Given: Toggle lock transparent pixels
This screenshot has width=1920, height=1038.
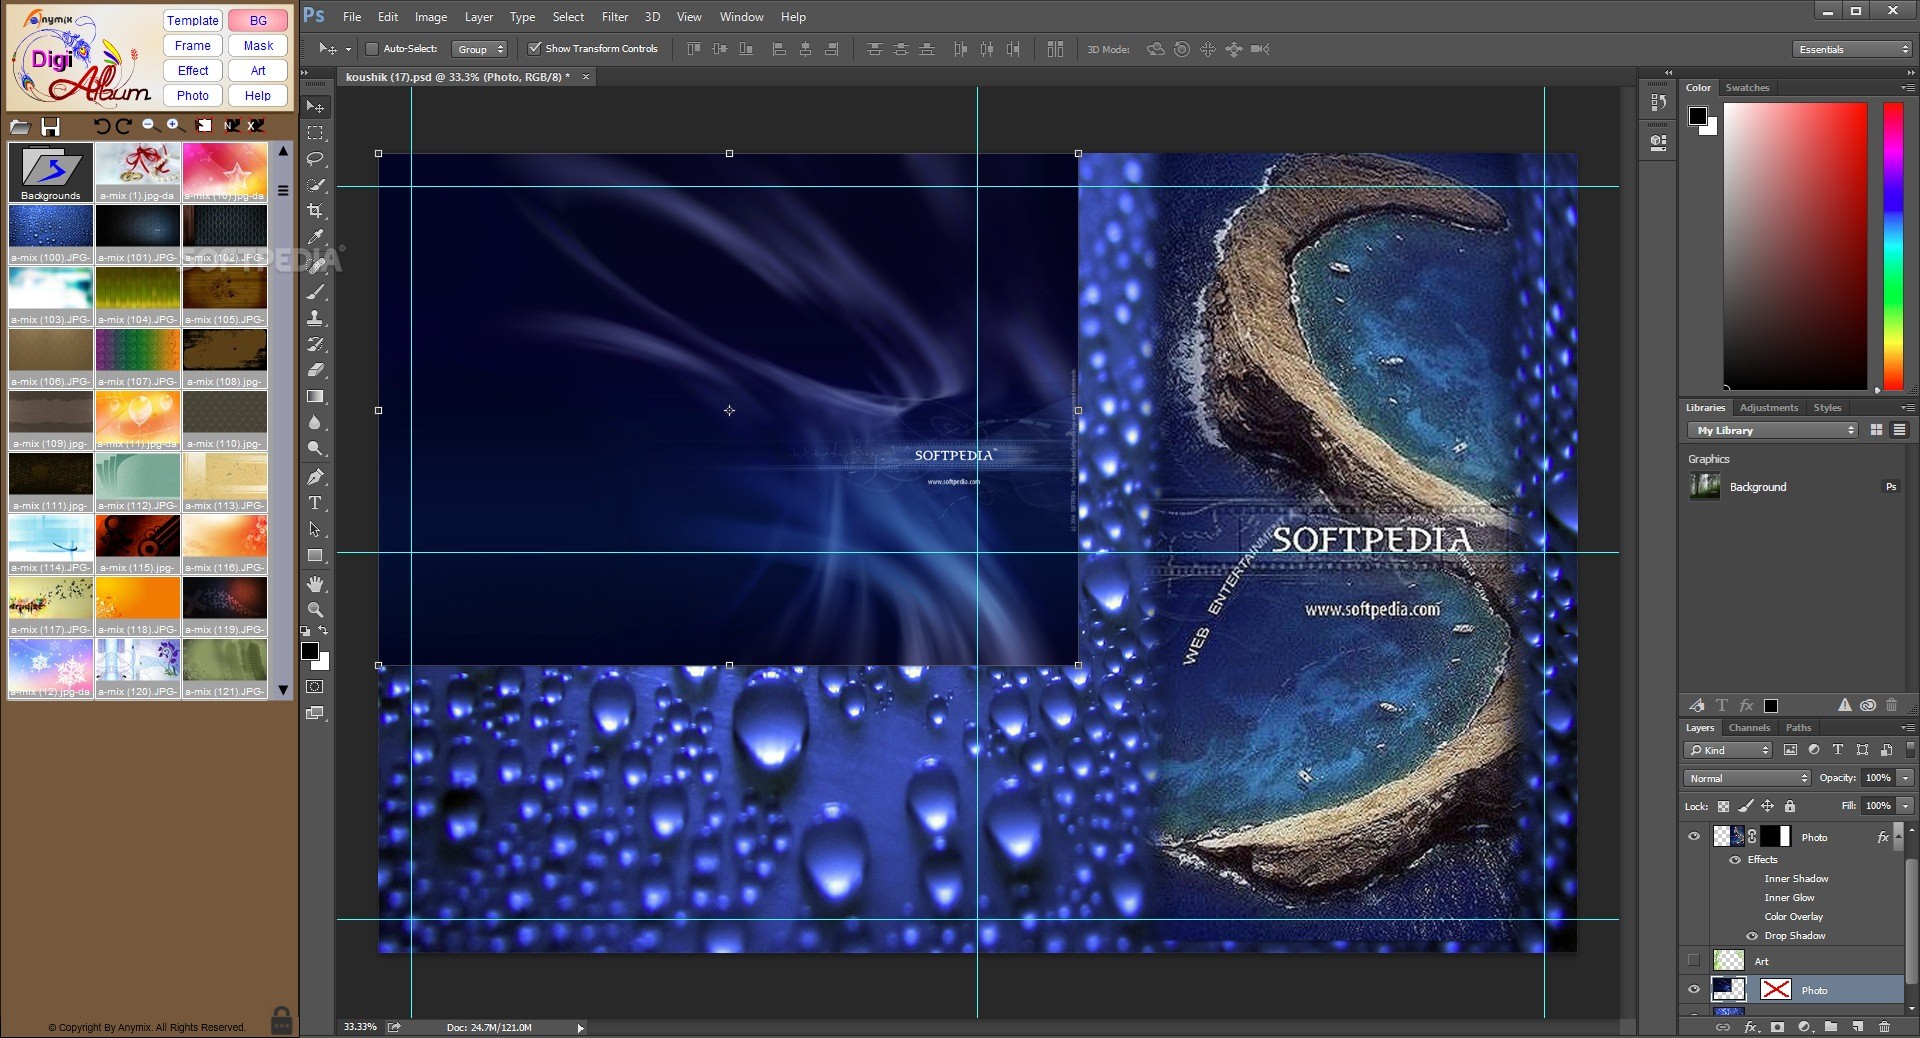Looking at the screenshot, I should (1723, 806).
